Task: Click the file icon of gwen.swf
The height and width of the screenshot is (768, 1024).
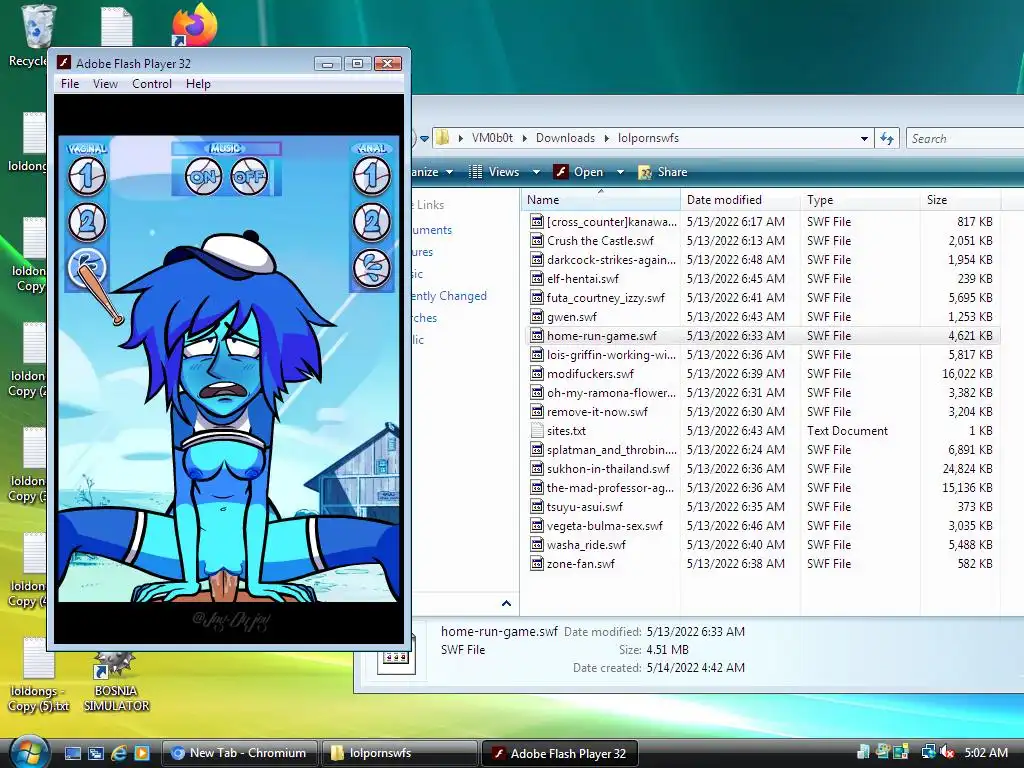Action: (537, 316)
